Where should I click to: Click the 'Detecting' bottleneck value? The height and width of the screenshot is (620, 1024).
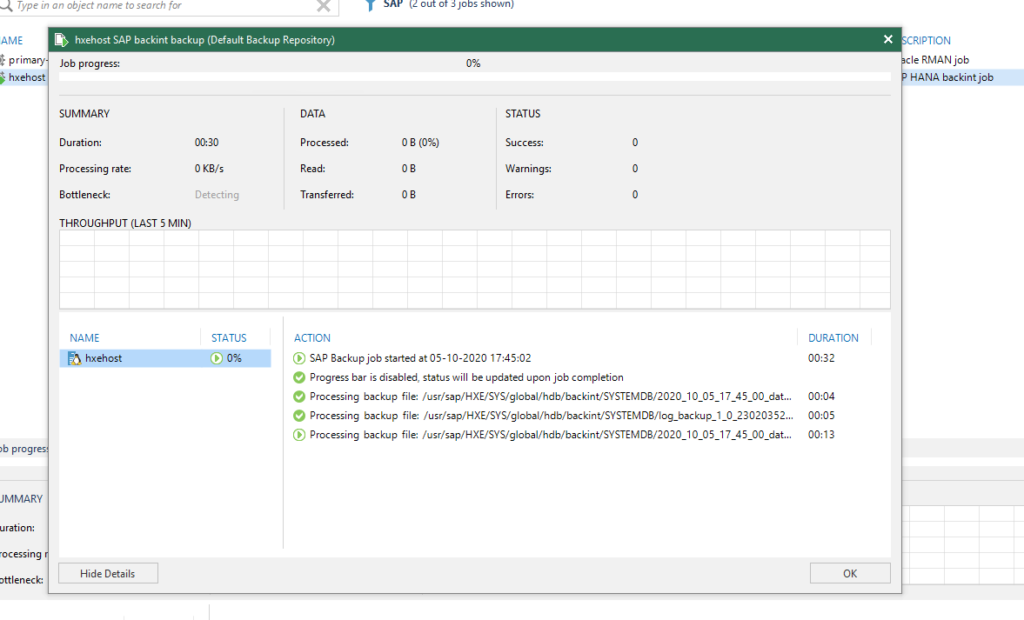pyautogui.click(x=217, y=195)
